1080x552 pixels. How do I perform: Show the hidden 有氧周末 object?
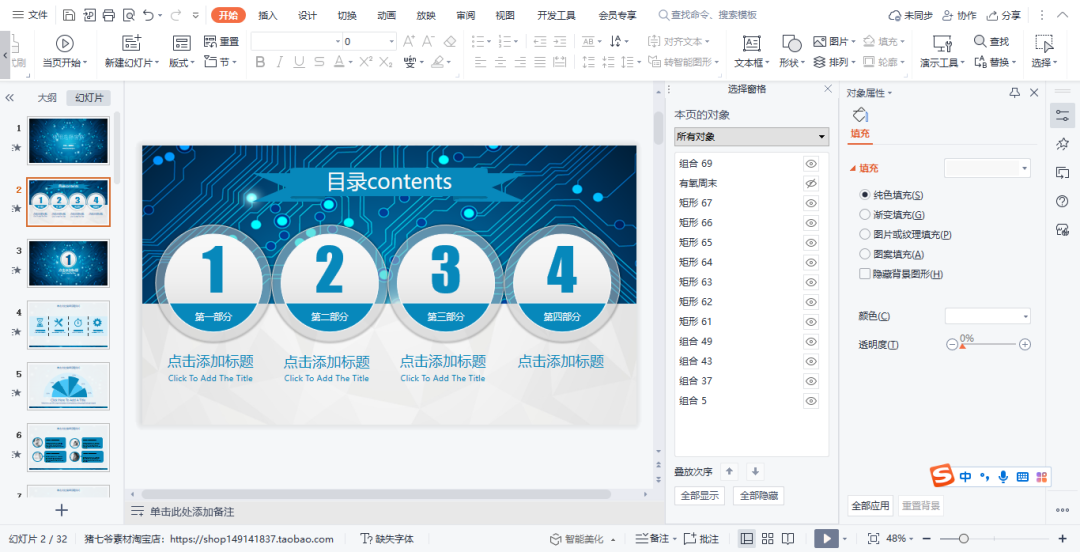pyautogui.click(x=811, y=183)
